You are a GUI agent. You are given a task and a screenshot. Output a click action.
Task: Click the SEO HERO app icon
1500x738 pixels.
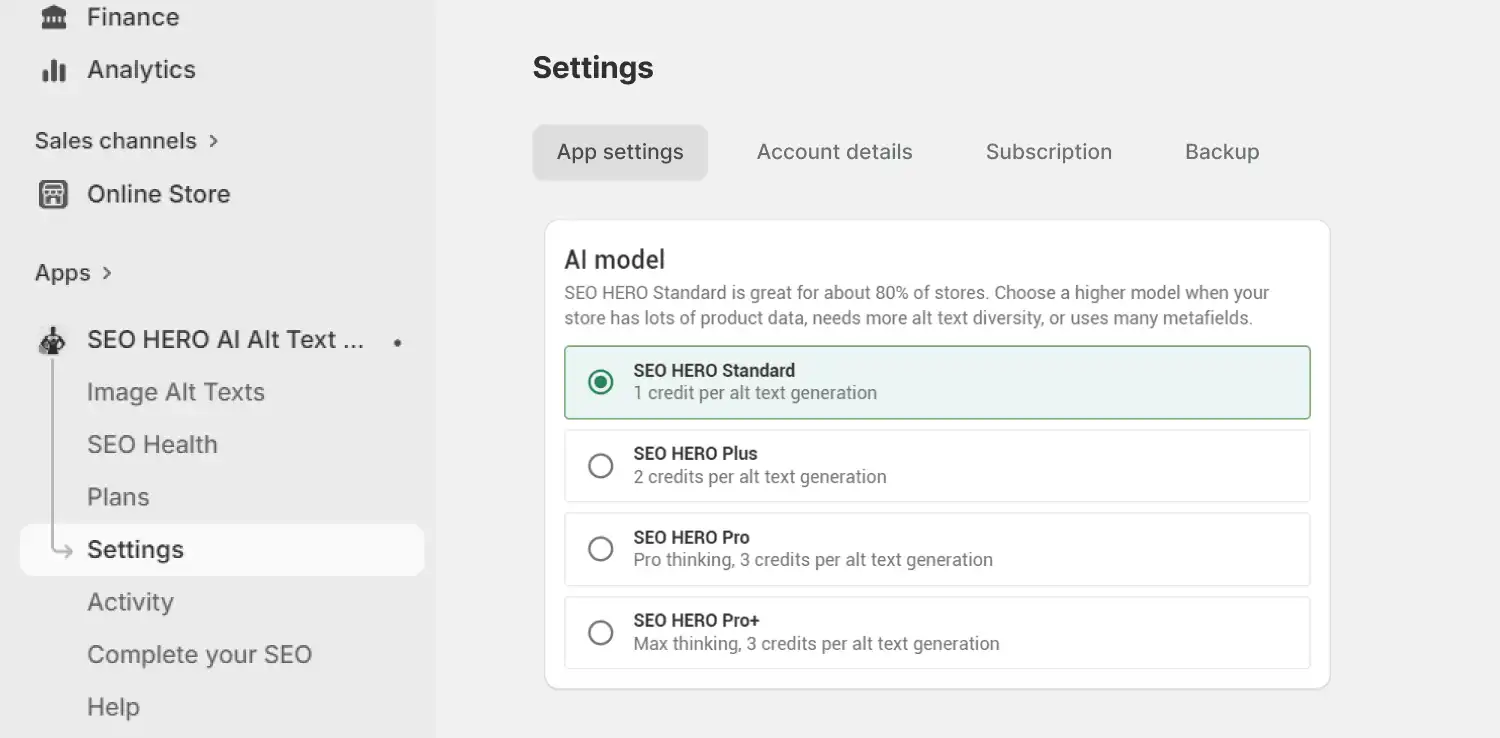point(52,341)
